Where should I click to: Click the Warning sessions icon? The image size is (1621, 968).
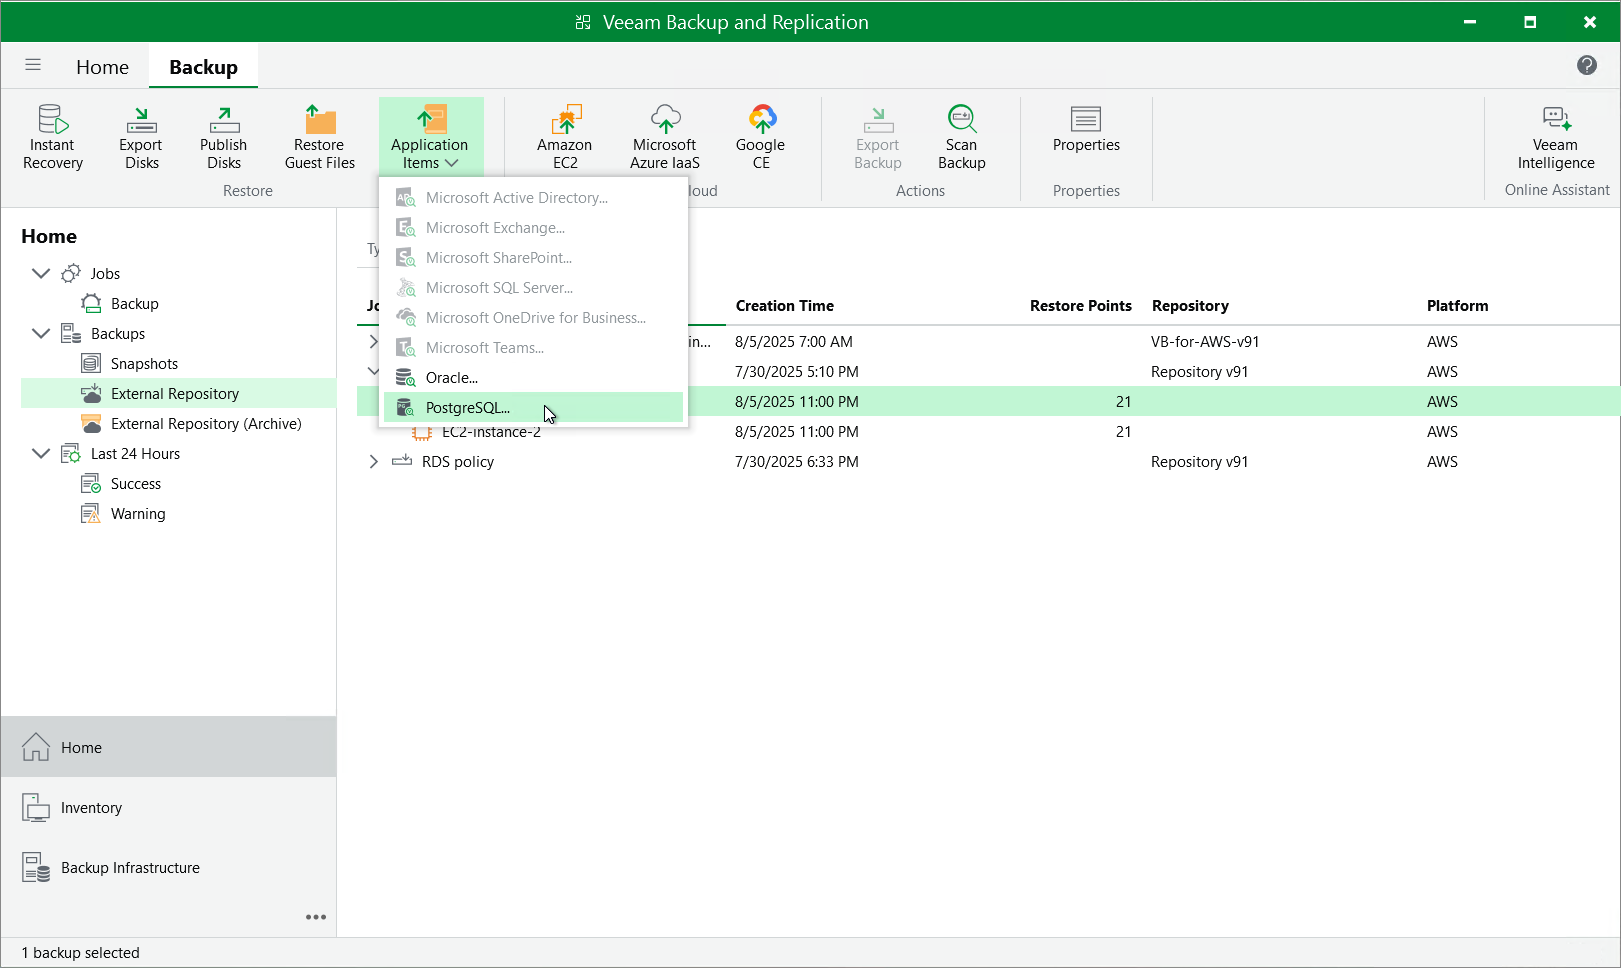click(x=91, y=513)
